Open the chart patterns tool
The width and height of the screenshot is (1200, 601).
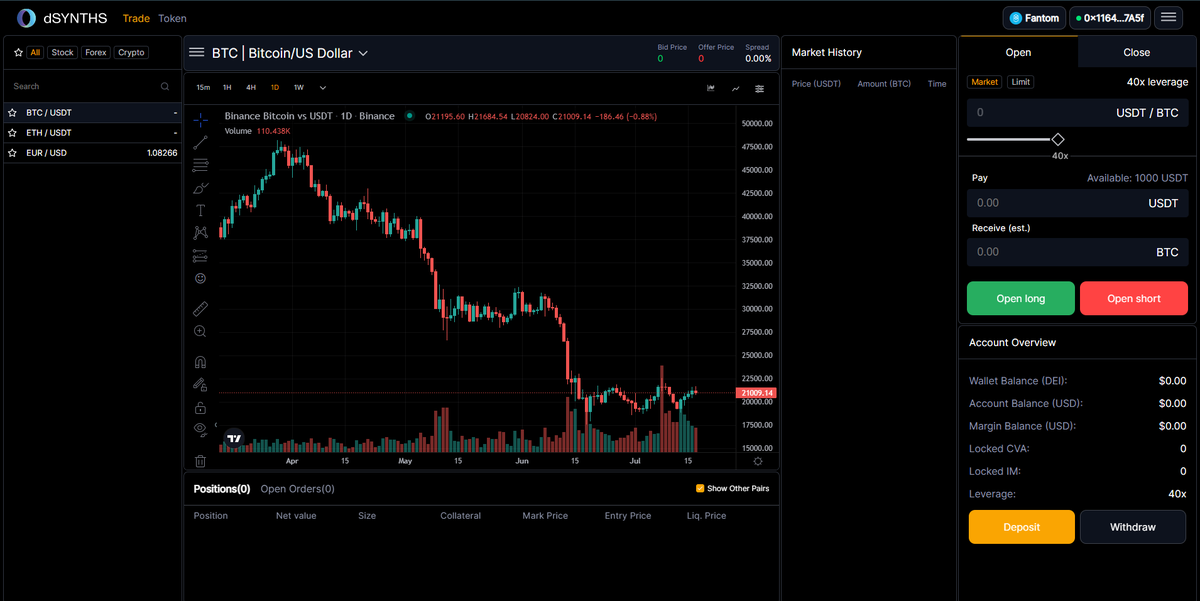coord(200,232)
